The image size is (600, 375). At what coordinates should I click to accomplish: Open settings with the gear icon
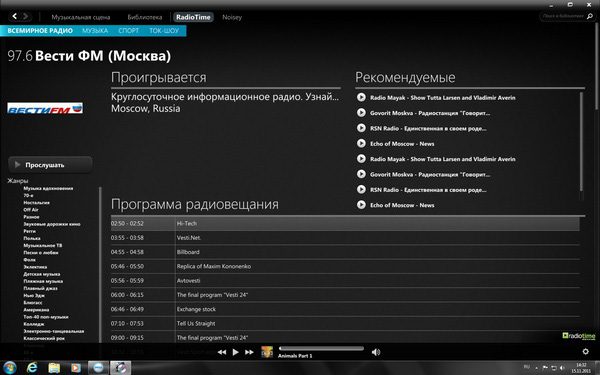pyautogui.click(x=585, y=351)
